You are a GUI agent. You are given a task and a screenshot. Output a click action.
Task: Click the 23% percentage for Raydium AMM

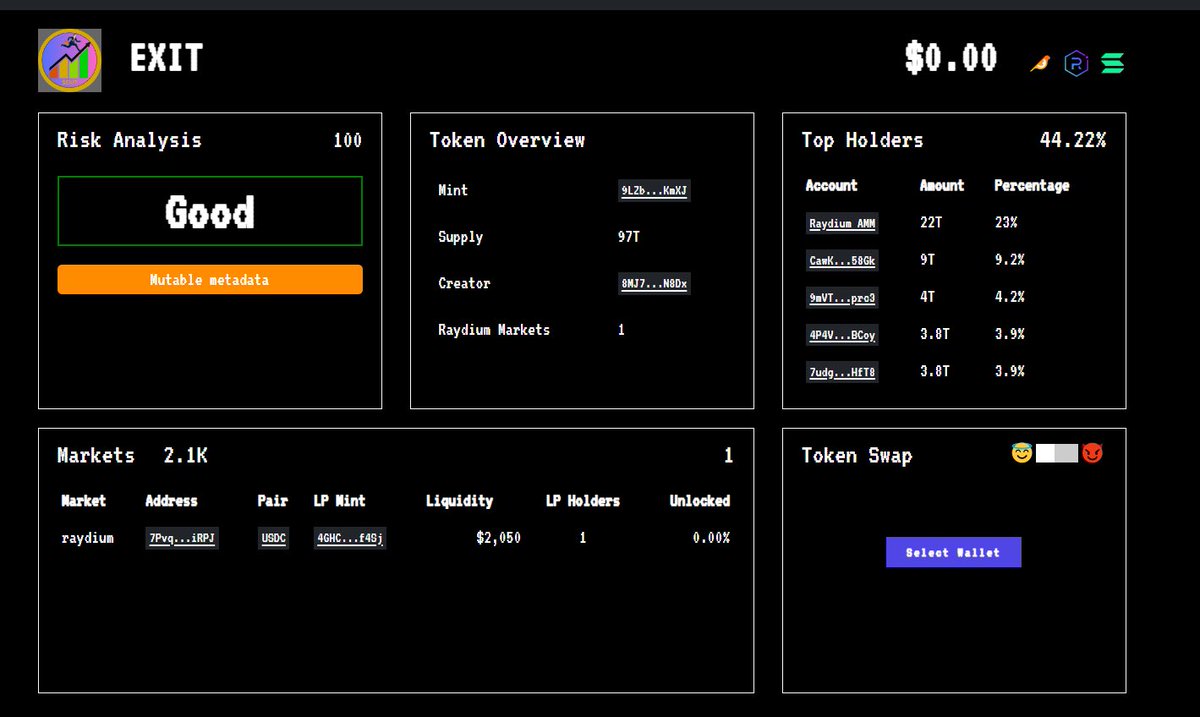point(1005,223)
